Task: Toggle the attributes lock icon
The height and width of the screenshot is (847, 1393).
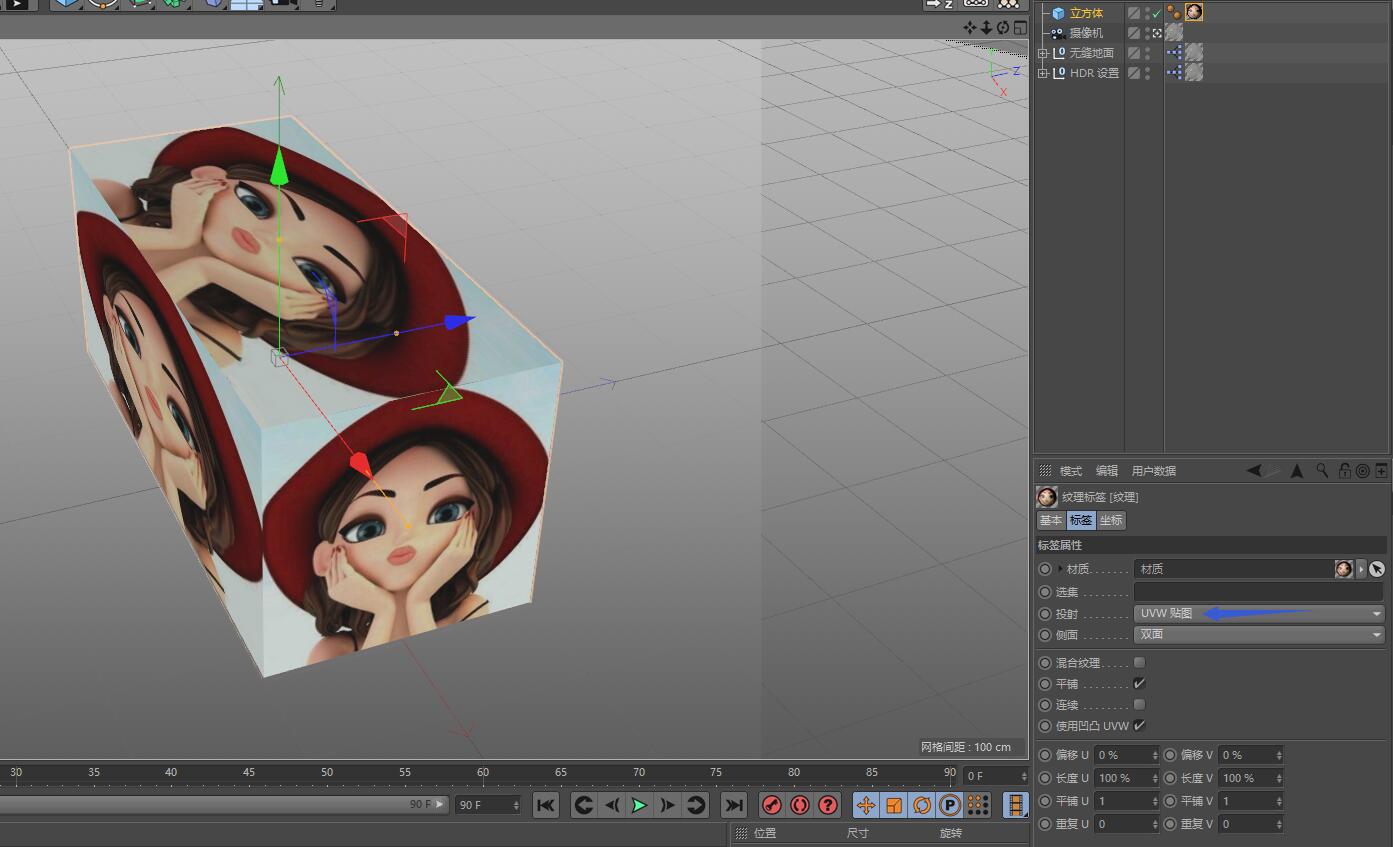Action: (1345, 470)
